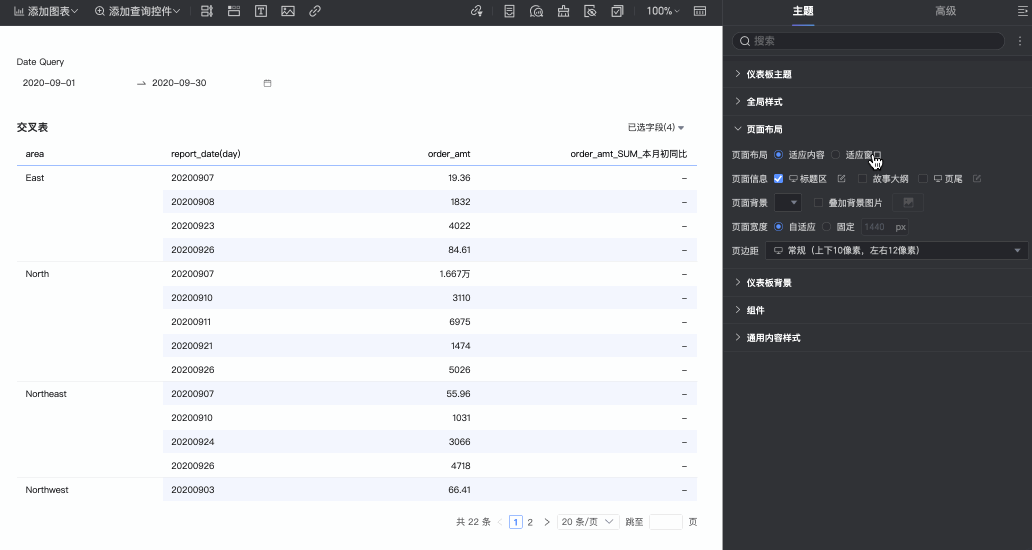
Task: Open the 页面背景 color picker swatch
Action: tap(788, 203)
